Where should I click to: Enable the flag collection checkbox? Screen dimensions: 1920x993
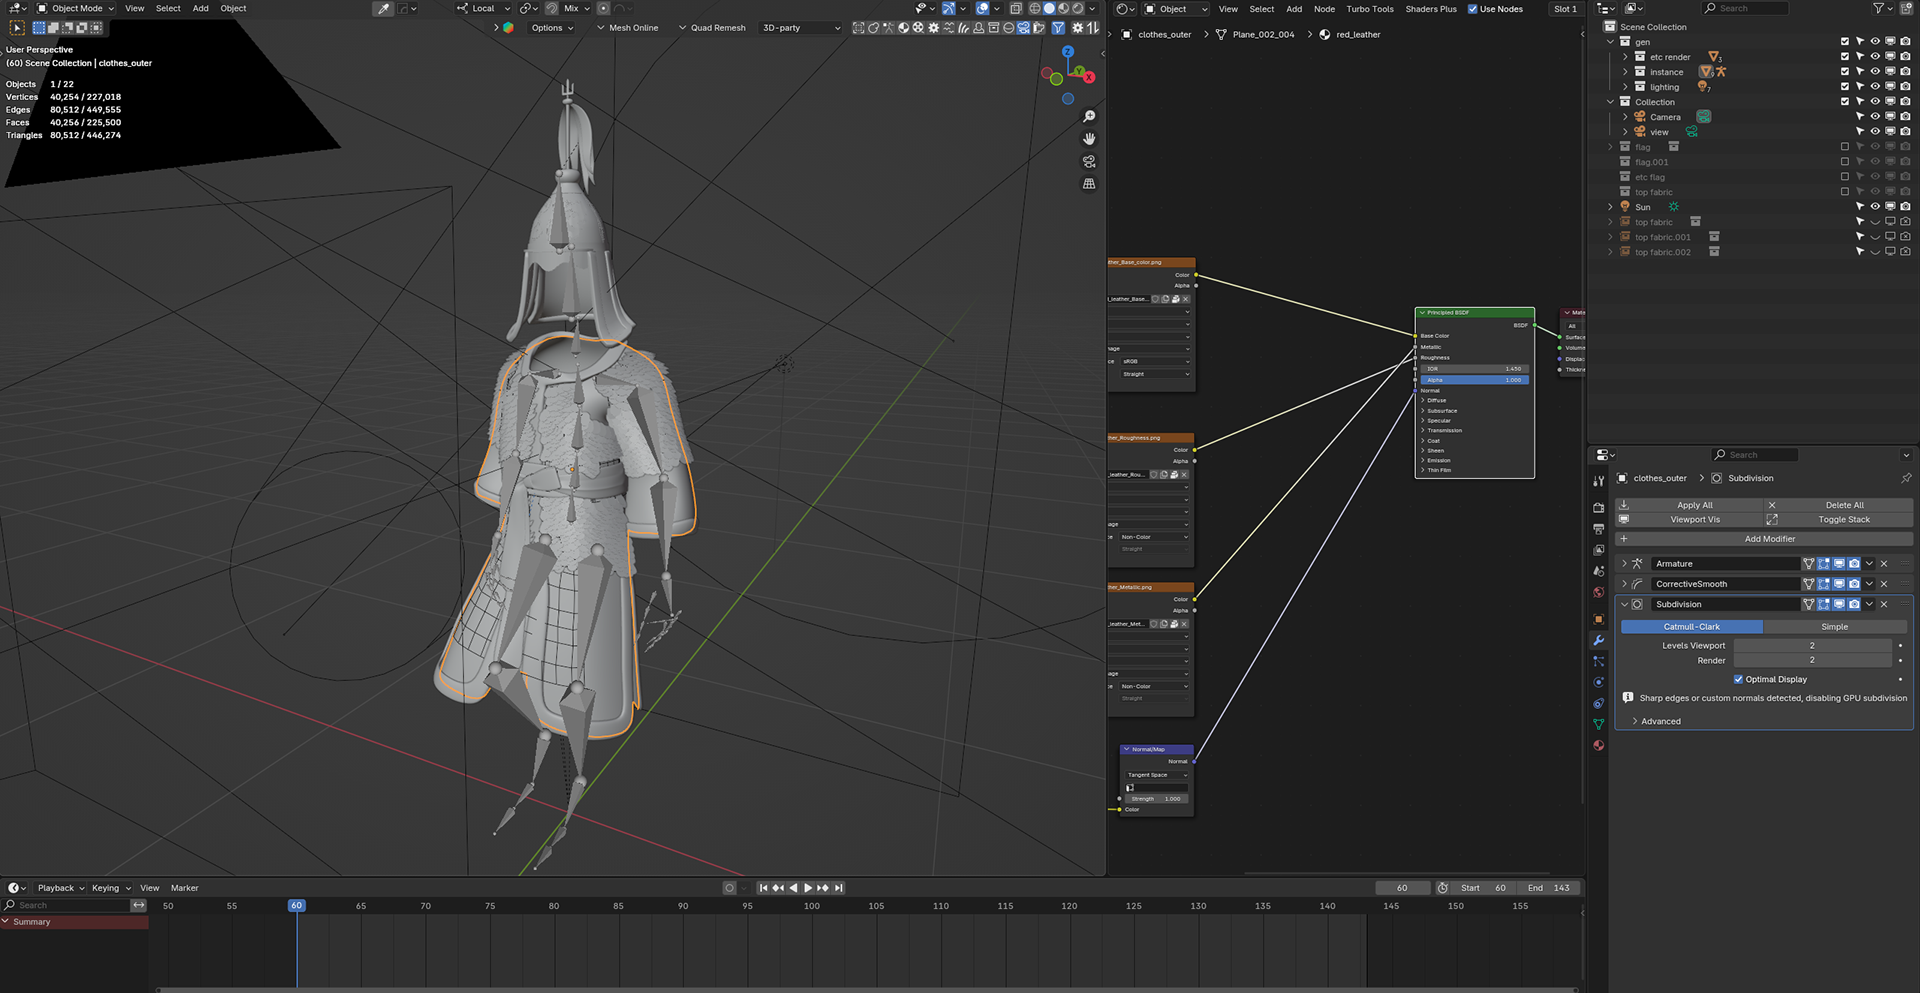[1845, 146]
